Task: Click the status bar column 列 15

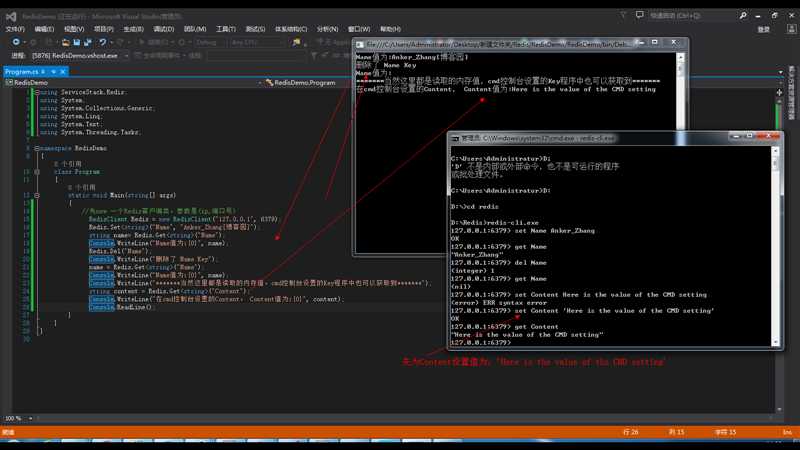Action: pos(677,432)
